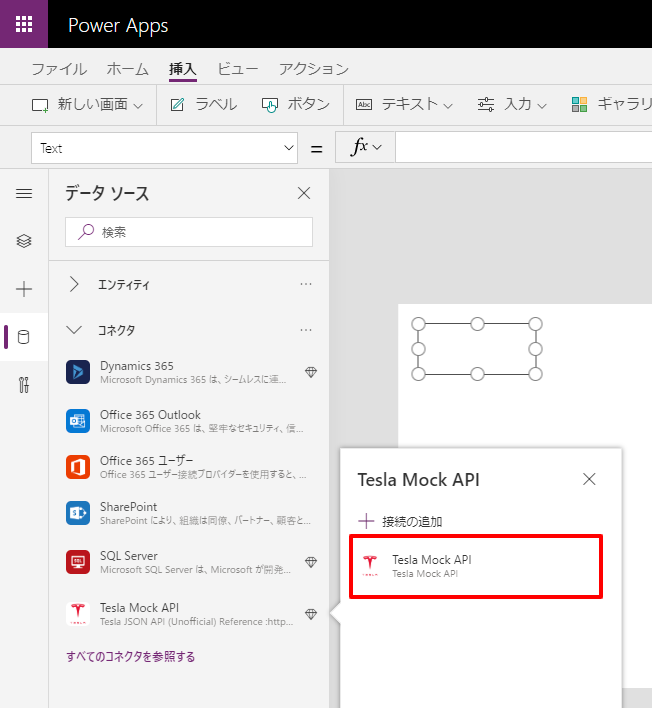Open the アクション tab
Screen dimensions: 652x708
click(x=313, y=69)
